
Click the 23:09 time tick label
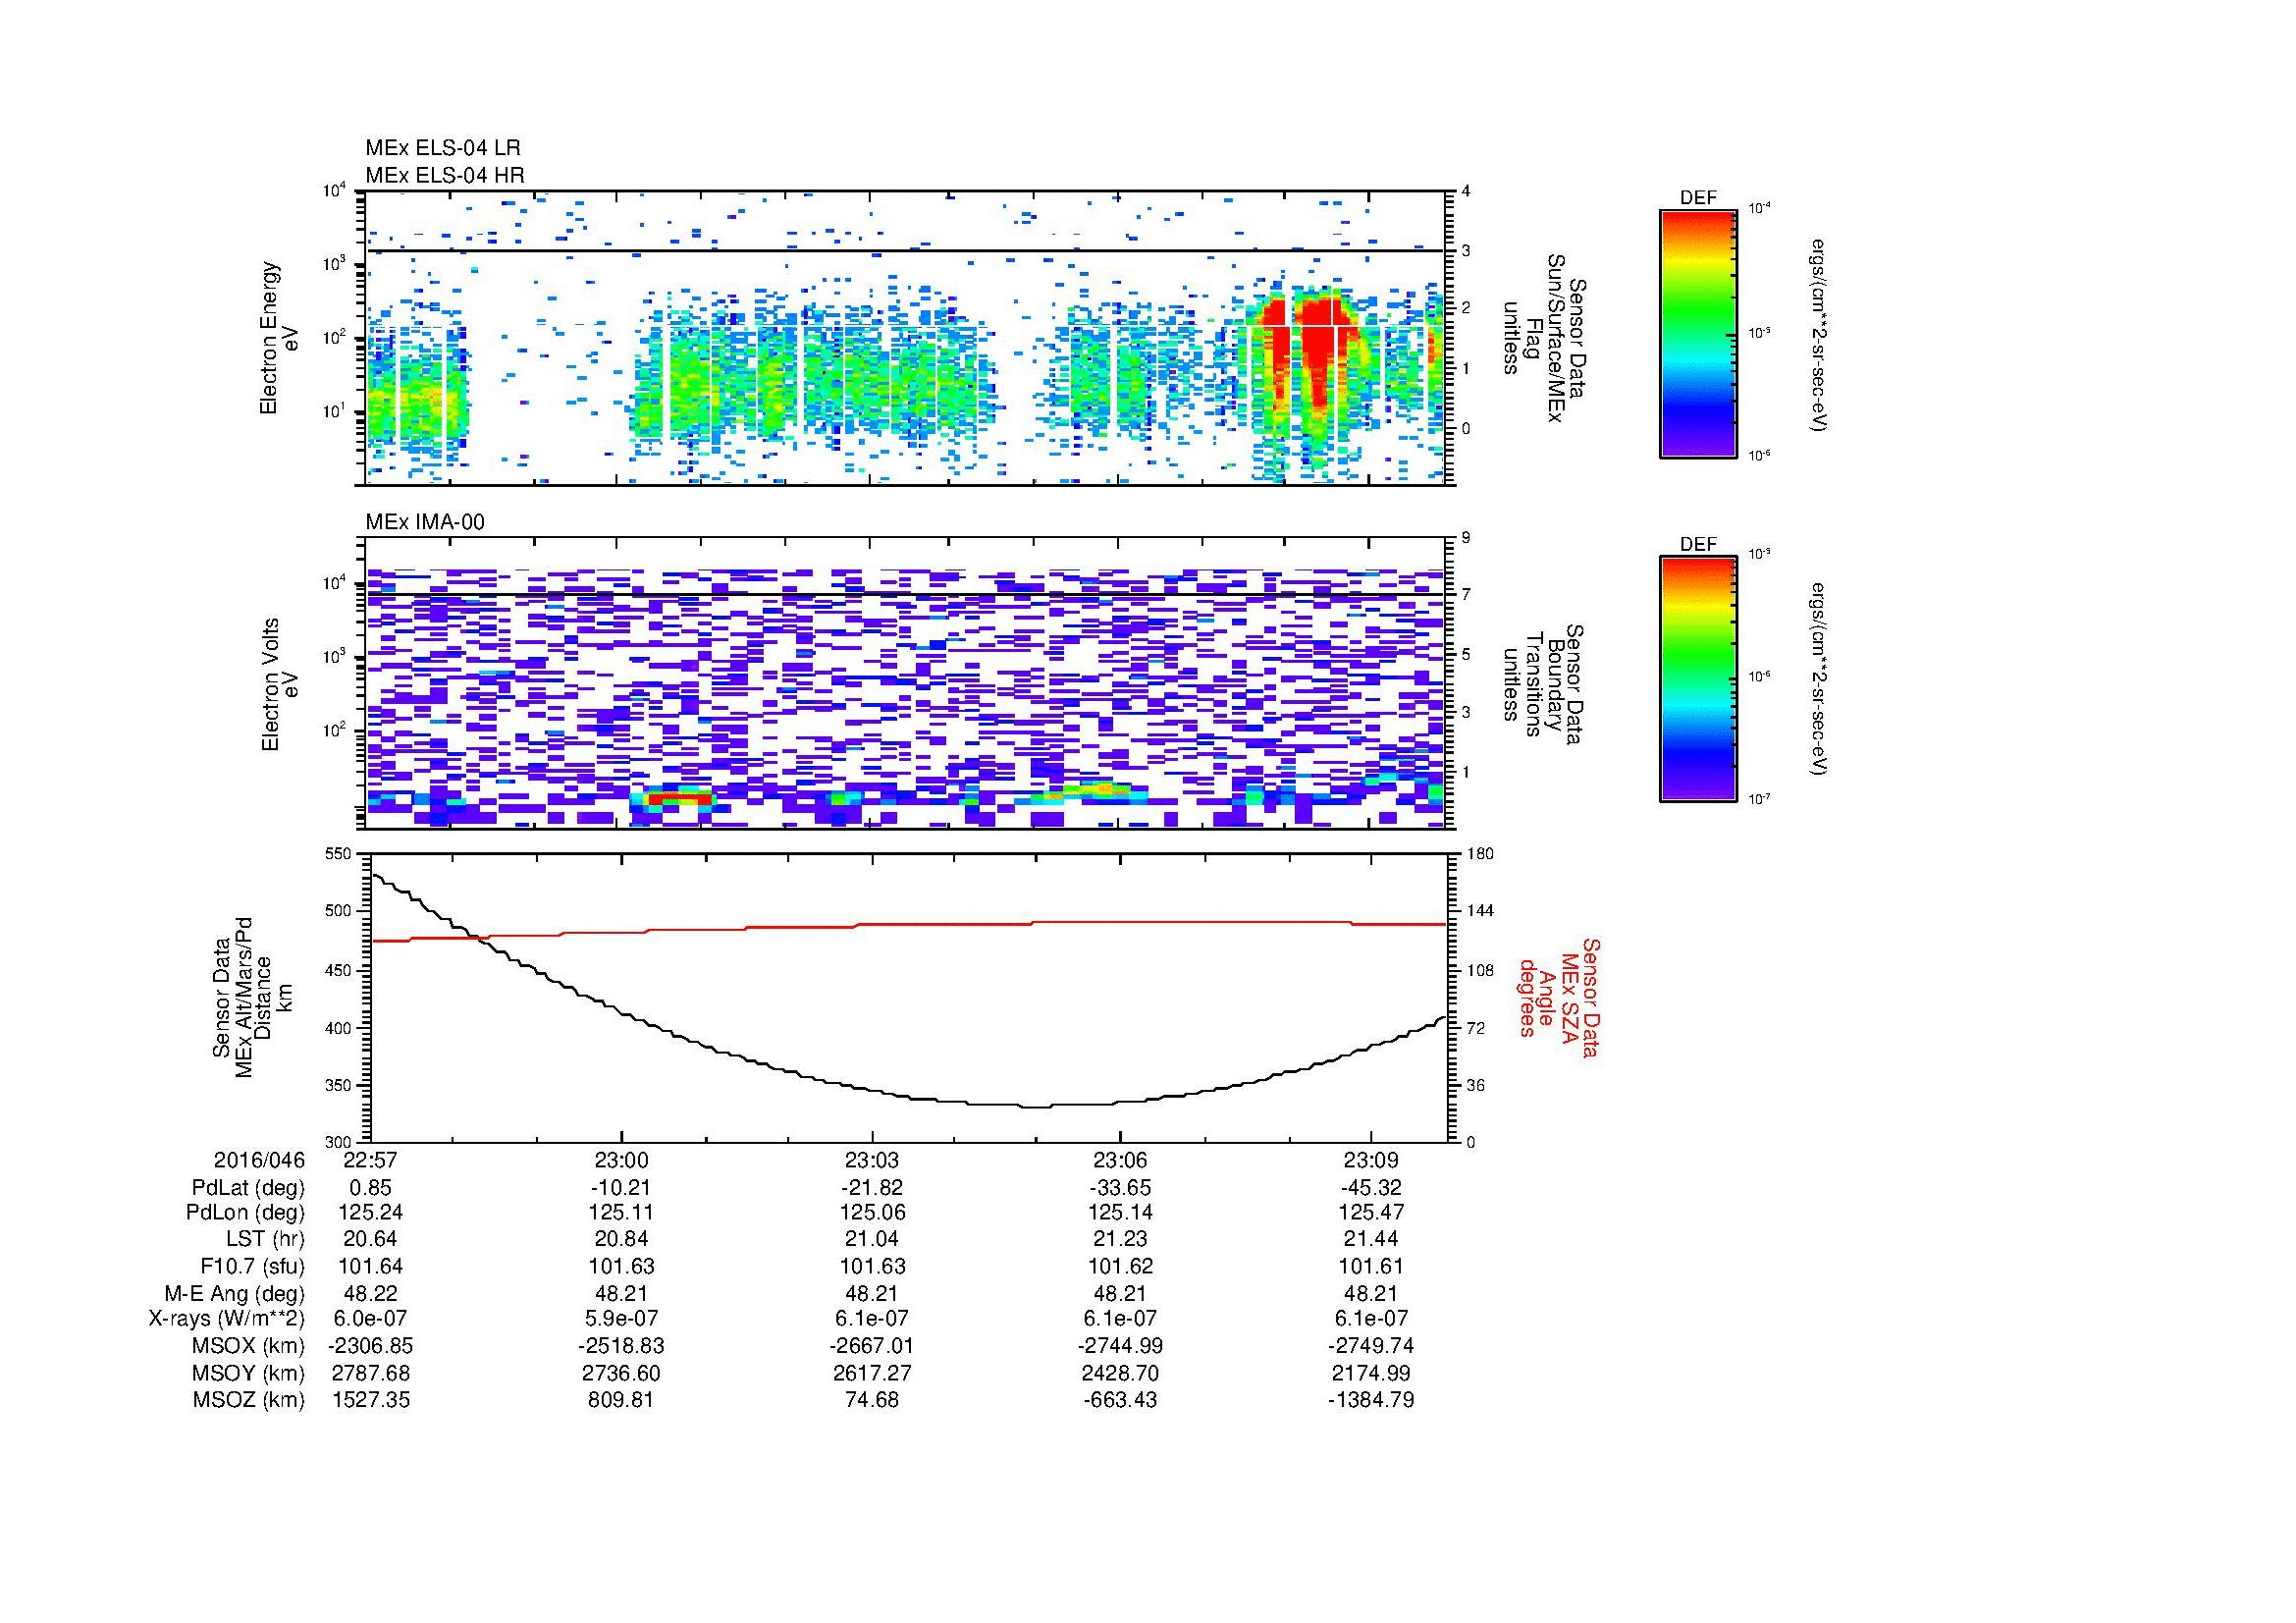pyautogui.click(x=1370, y=1161)
